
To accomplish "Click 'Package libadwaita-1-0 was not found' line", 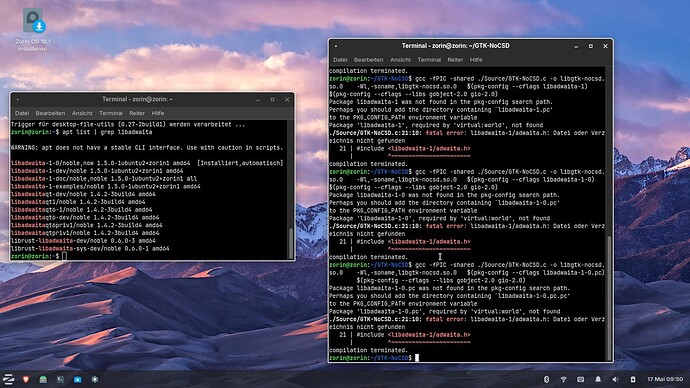I will point(444,195).
